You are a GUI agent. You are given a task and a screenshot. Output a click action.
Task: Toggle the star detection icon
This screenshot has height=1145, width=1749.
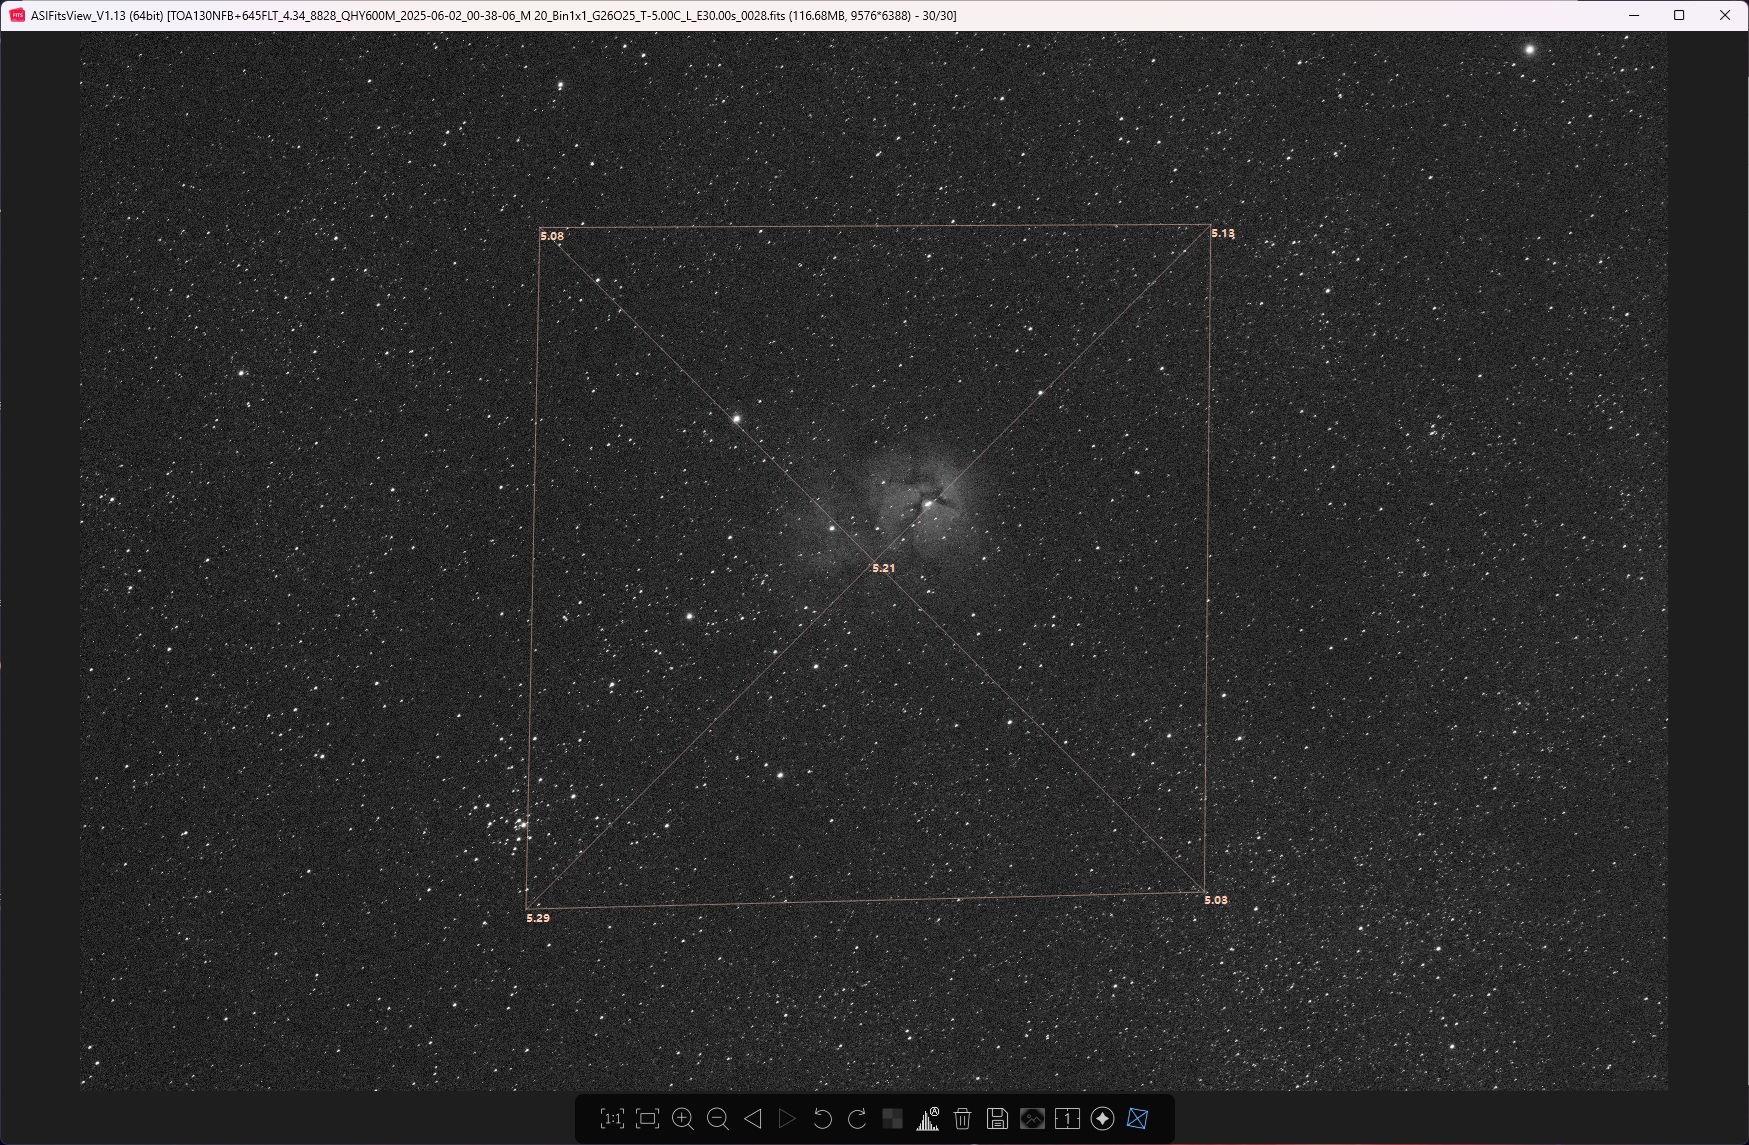[x=1102, y=1119]
